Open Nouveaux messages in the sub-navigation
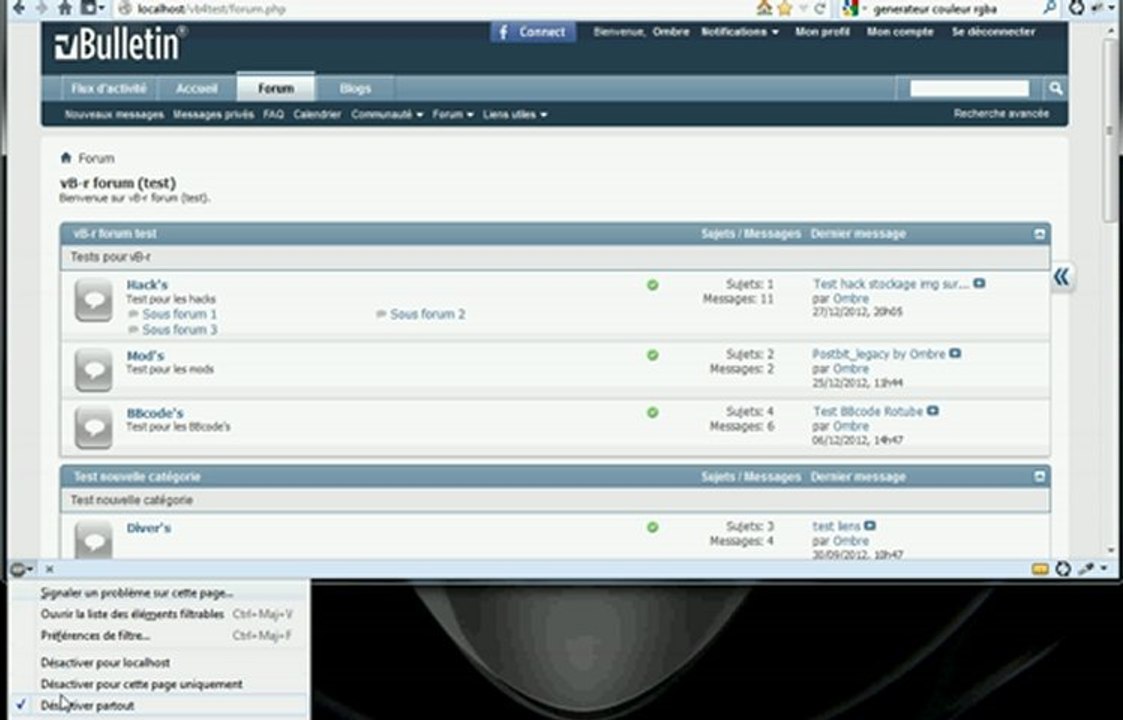The height and width of the screenshot is (720, 1123). click(x=114, y=115)
